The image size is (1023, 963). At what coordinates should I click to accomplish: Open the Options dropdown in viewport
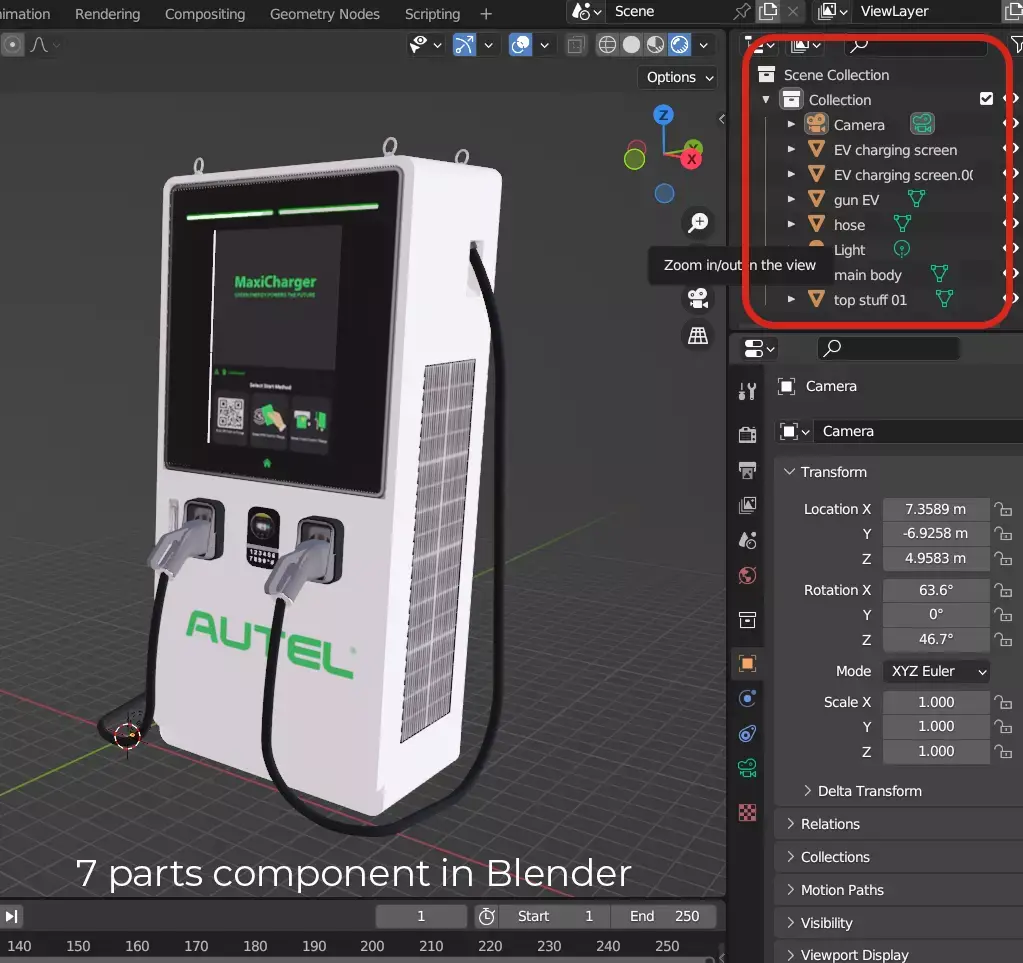coord(679,78)
